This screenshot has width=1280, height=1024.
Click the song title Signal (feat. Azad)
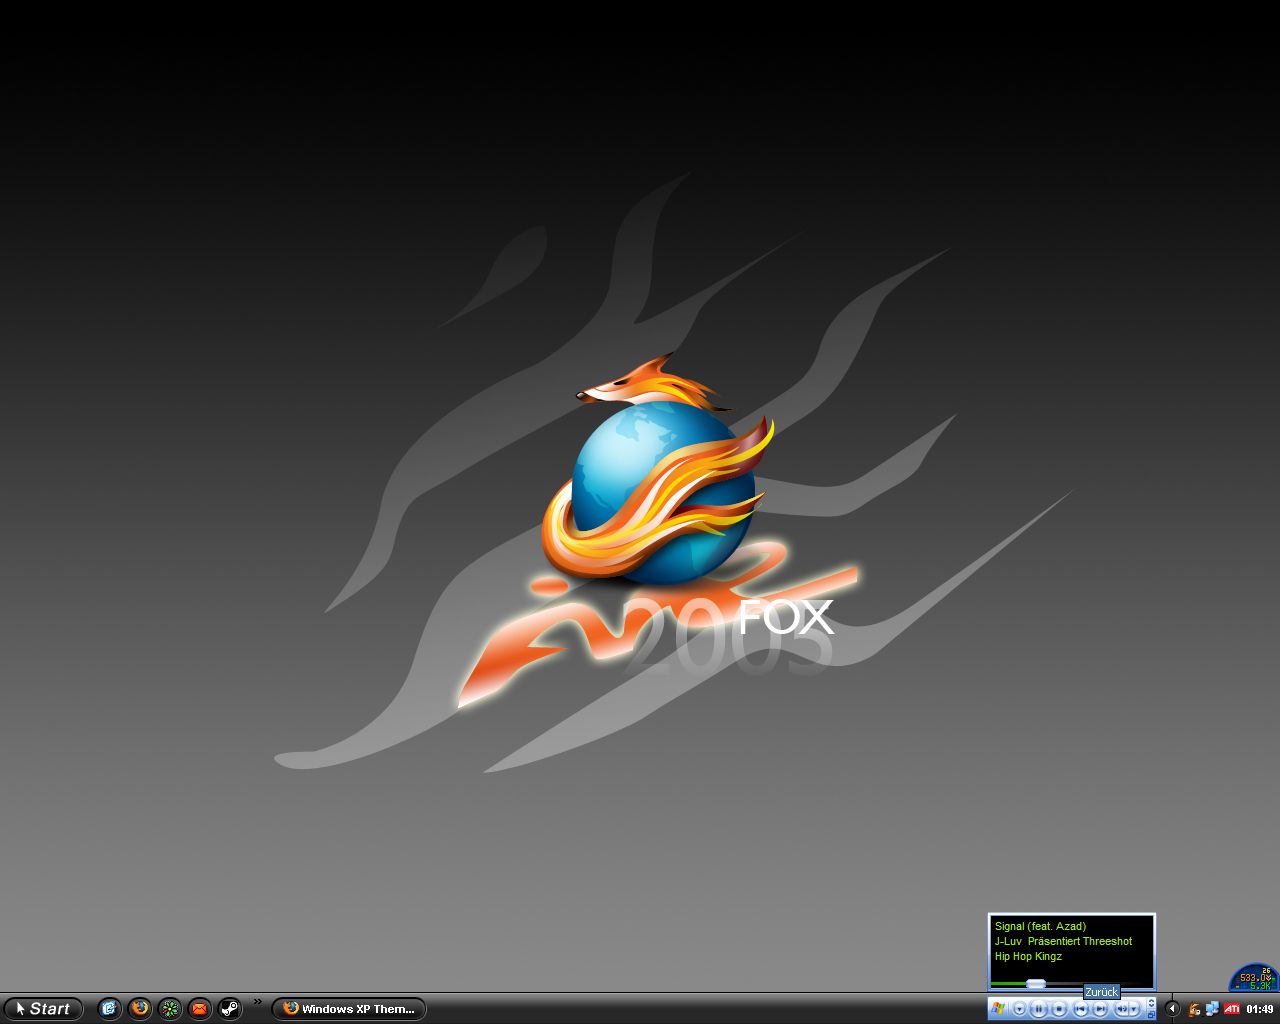click(x=1040, y=926)
